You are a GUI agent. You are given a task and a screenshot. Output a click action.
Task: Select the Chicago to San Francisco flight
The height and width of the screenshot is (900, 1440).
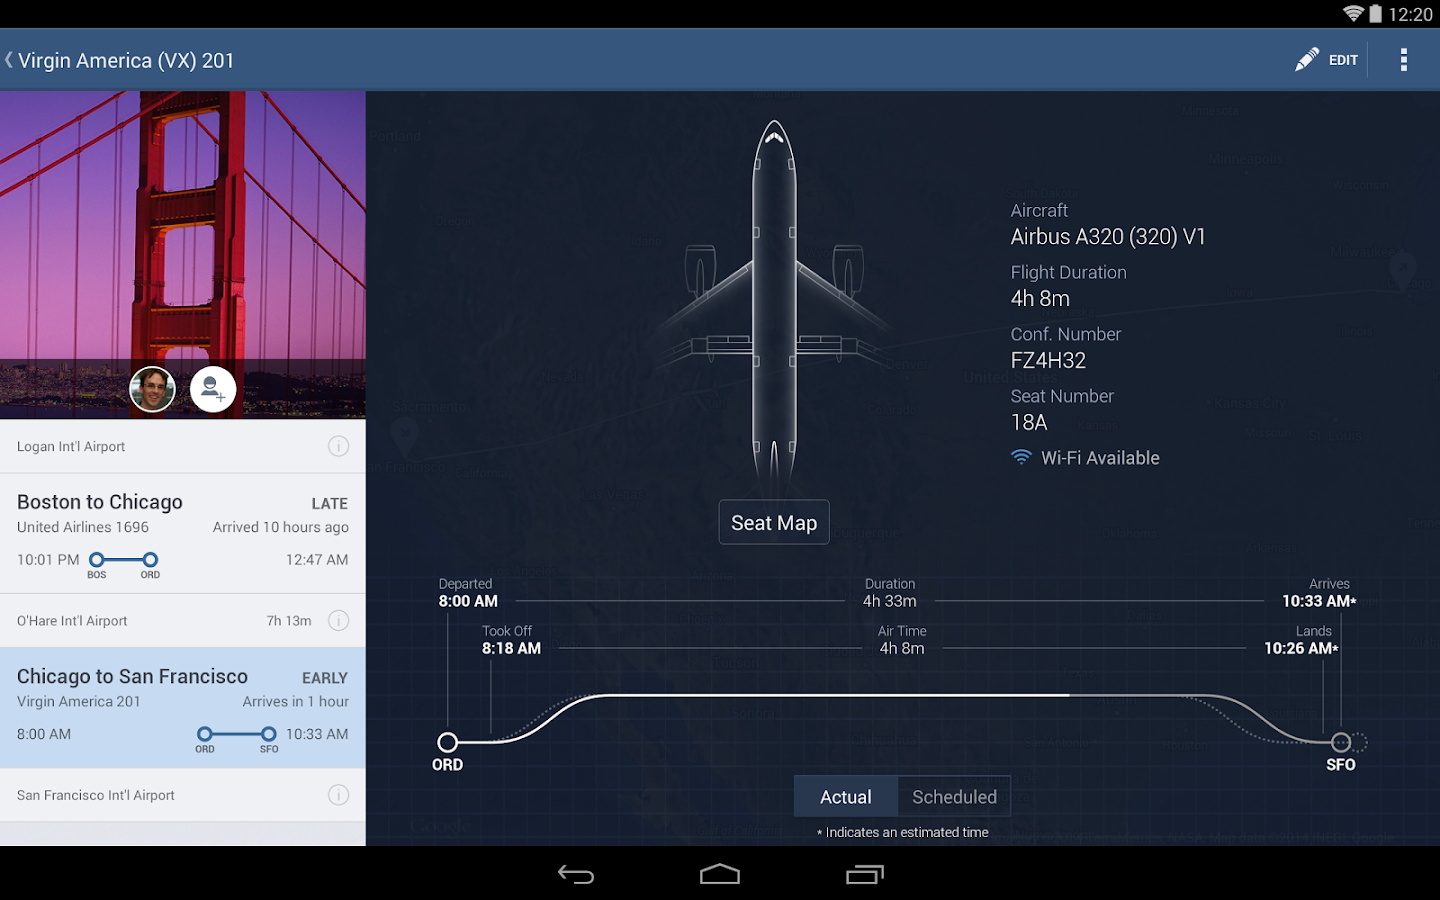click(183, 708)
